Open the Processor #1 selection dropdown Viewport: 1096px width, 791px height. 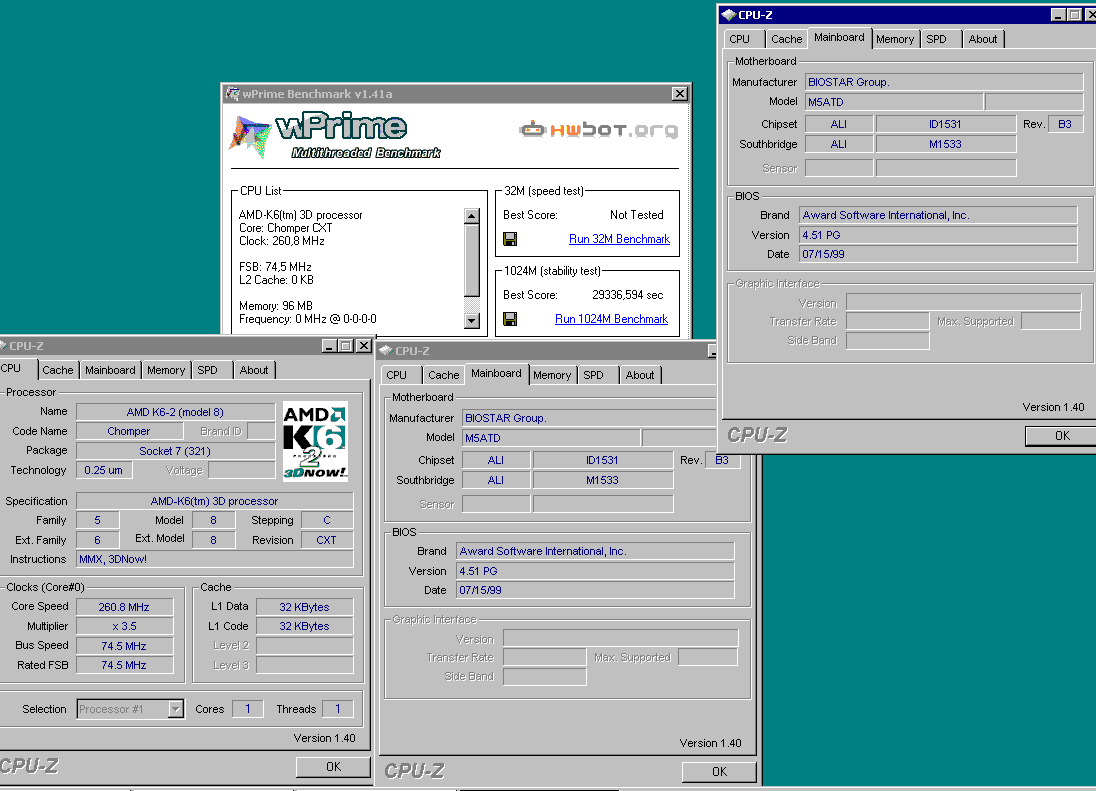[x=176, y=709]
